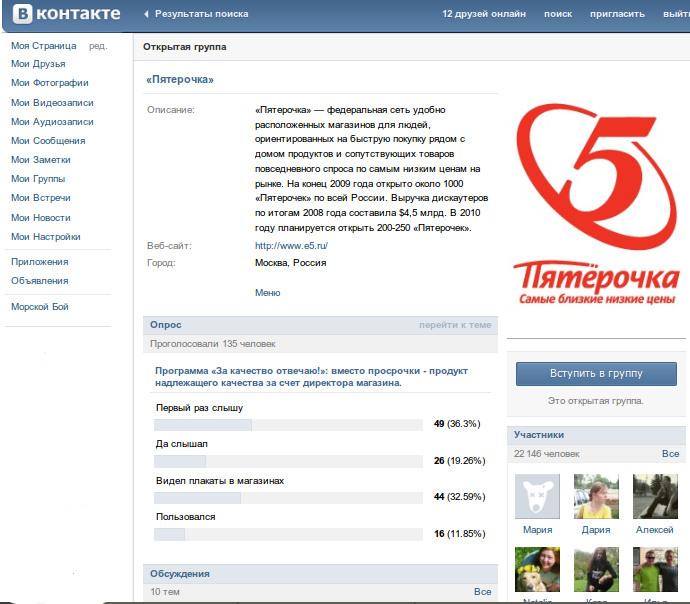690x604 pixels.
Task: Open Алексей's profile photo
Action: tap(655, 496)
